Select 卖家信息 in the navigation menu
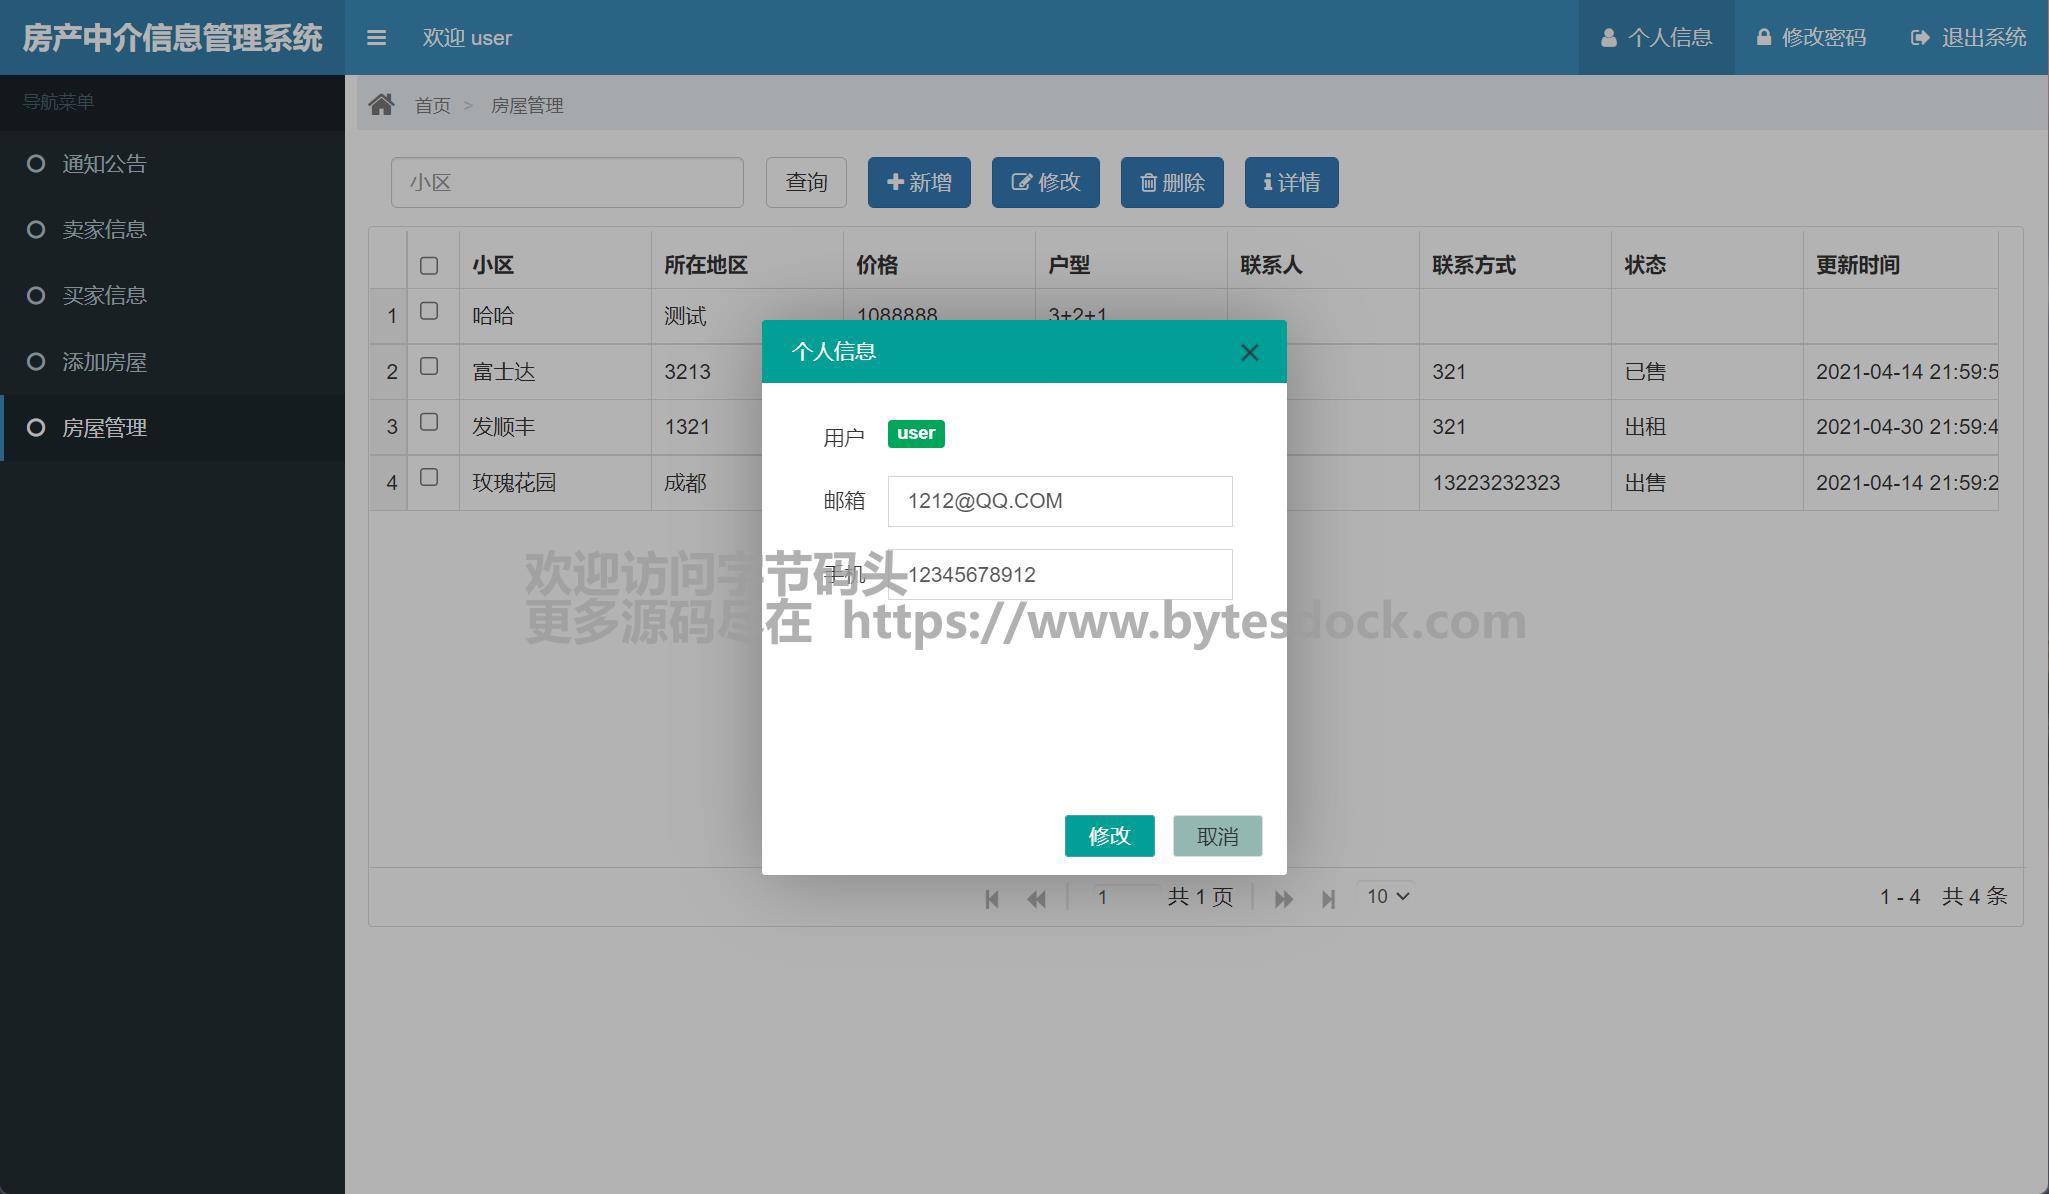This screenshot has width=2049, height=1194. click(x=104, y=230)
